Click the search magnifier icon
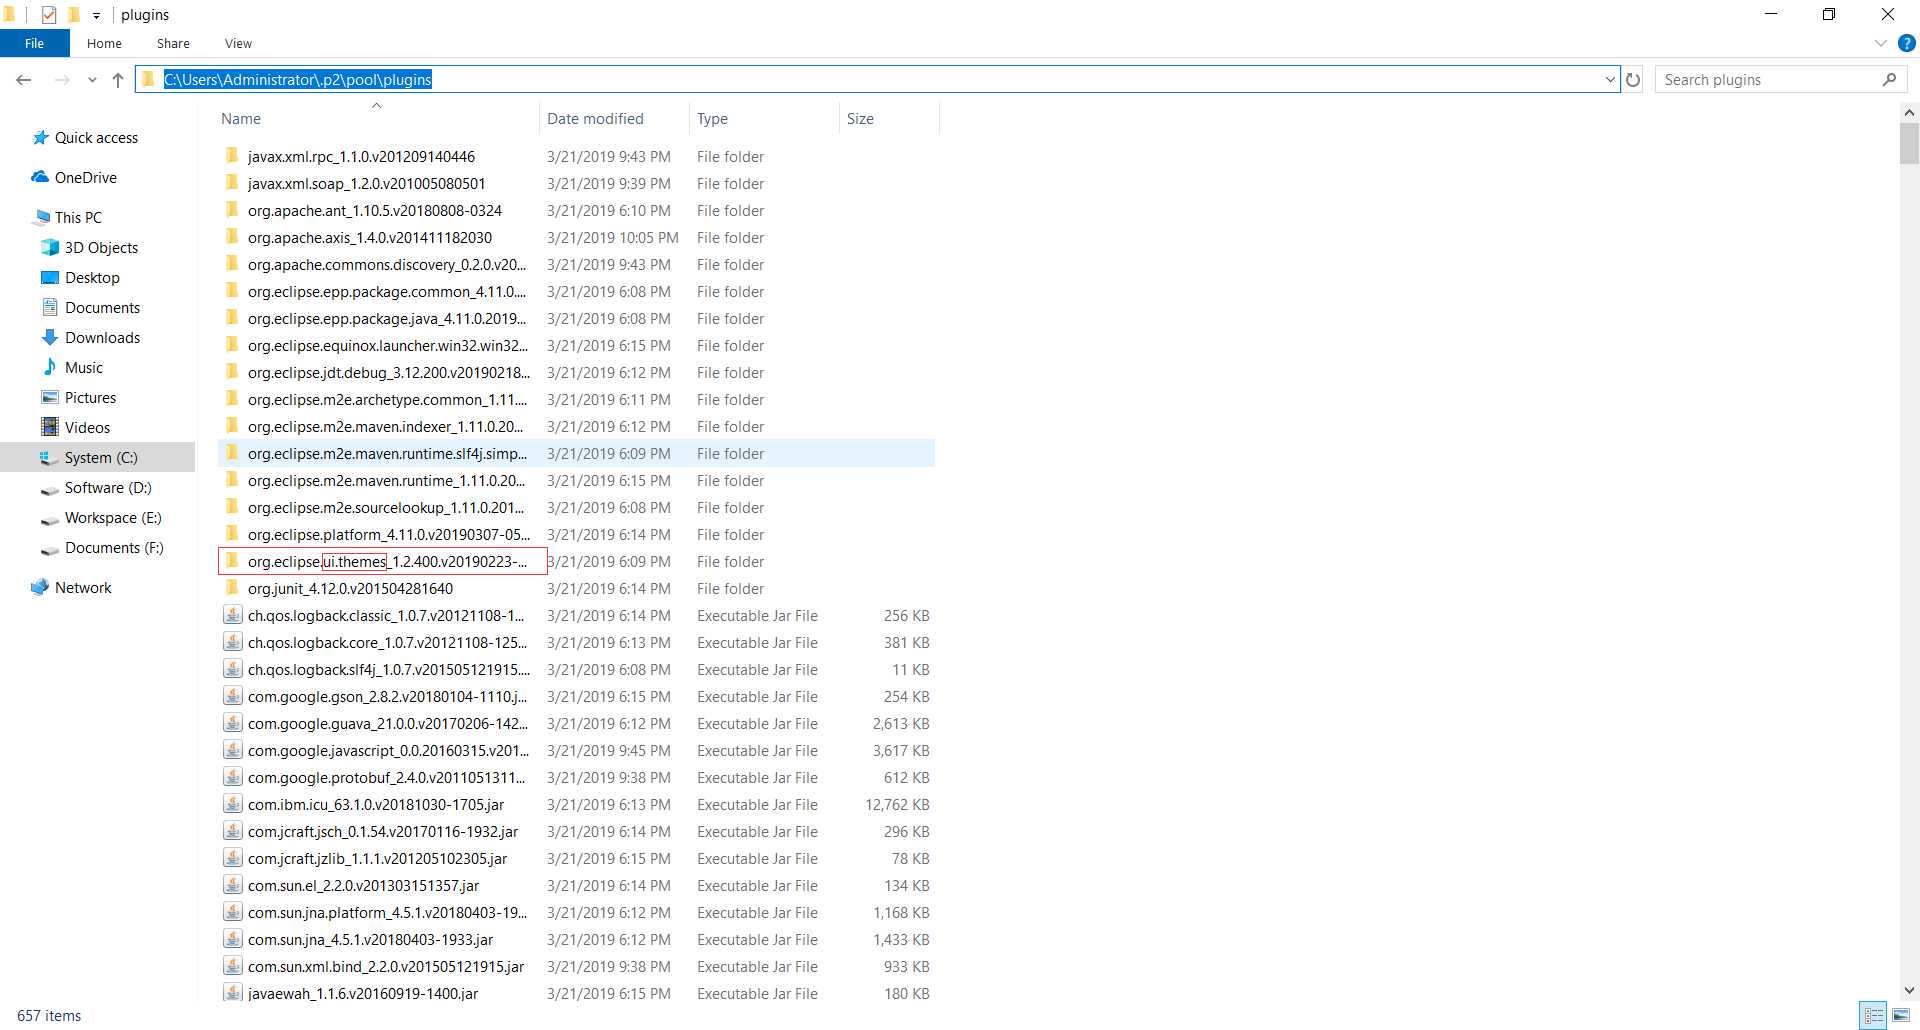Screen dimensions: 1920x1030 tap(1889, 80)
